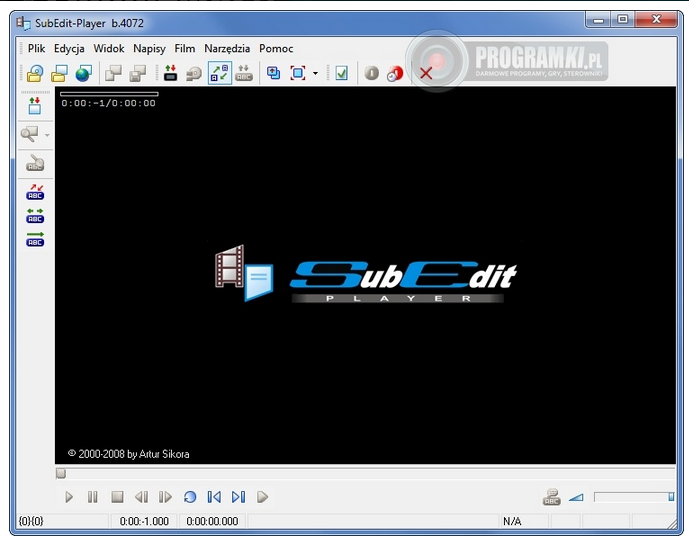689x541 pixels.
Task: Maximize the SubEdit-Player window
Action: coord(622,20)
